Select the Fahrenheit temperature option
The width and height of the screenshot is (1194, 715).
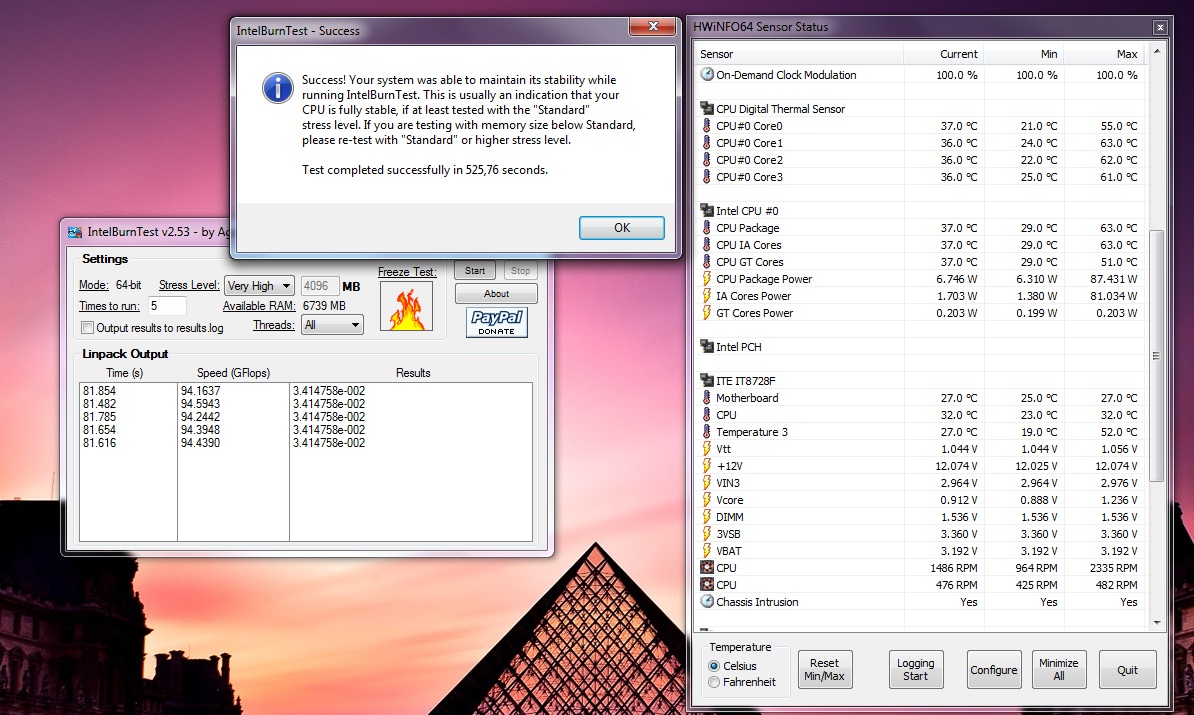click(714, 682)
